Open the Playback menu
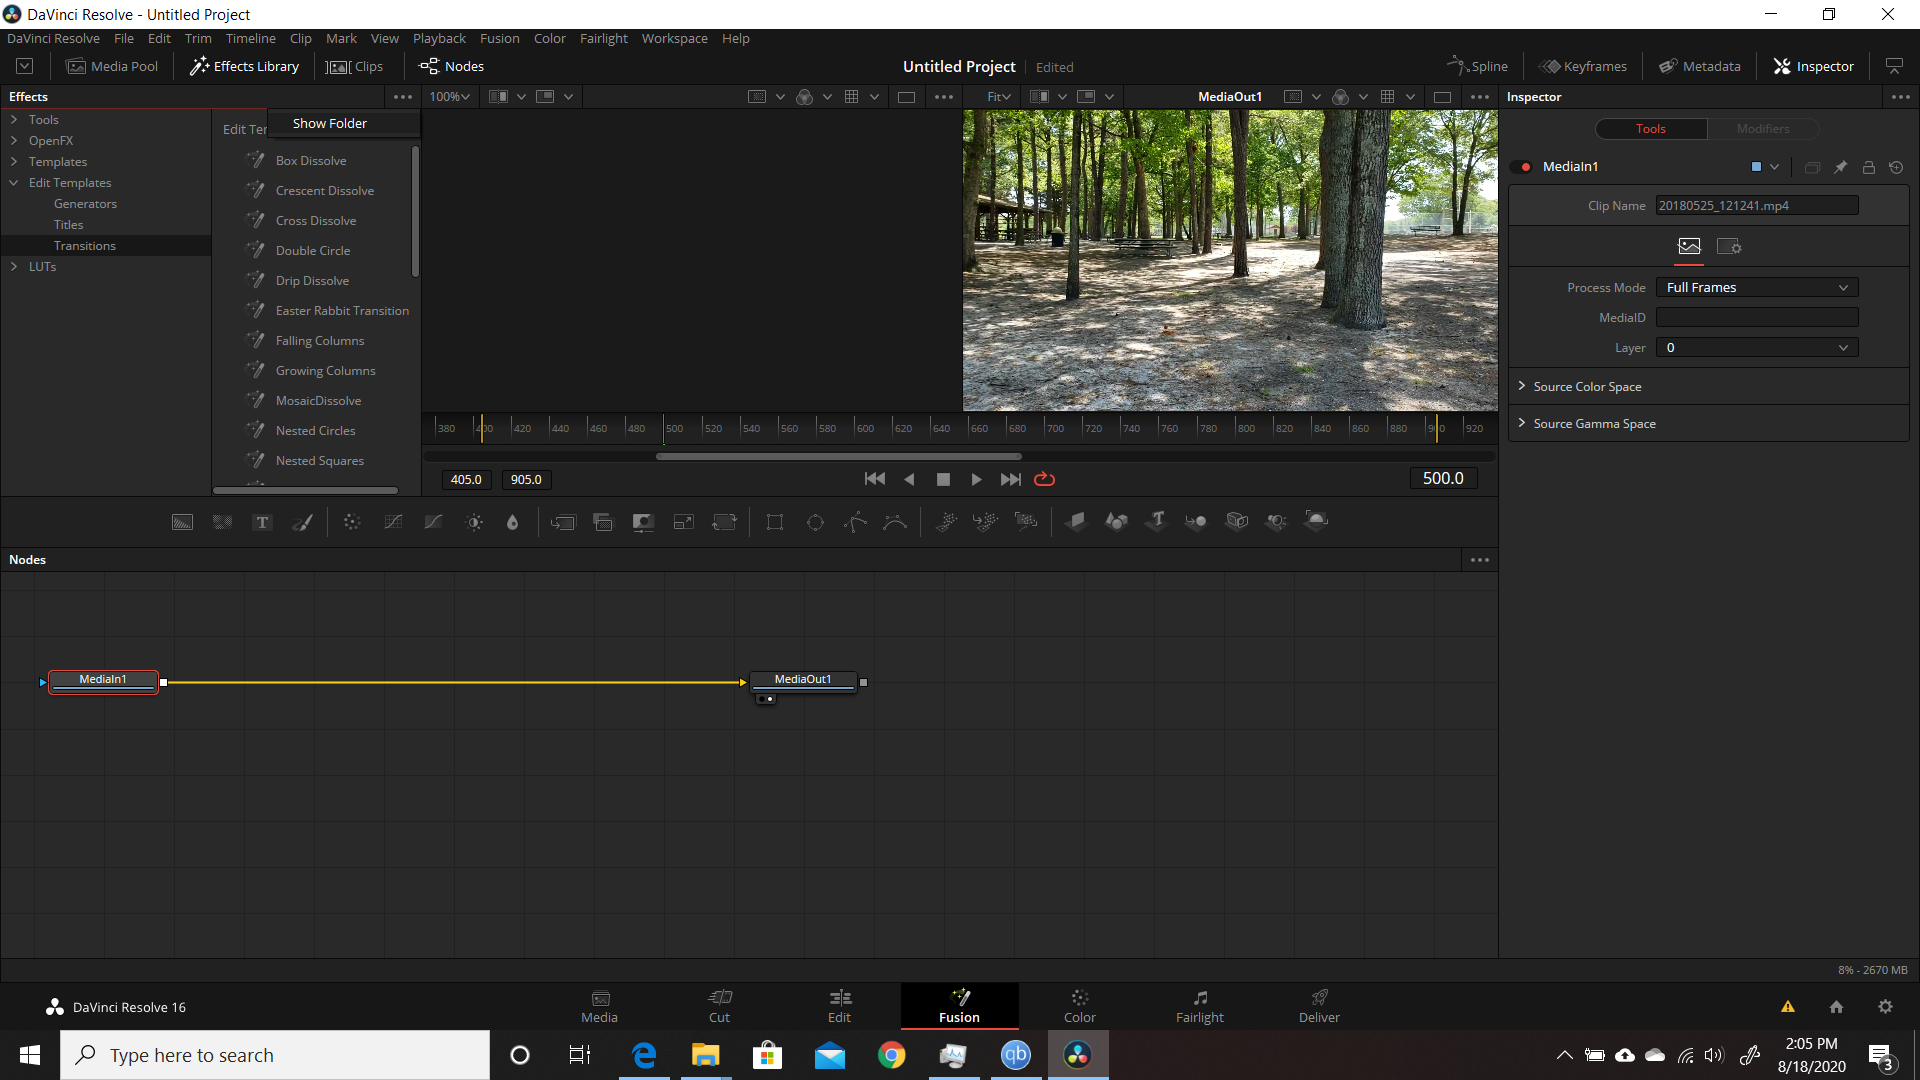The width and height of the screenshot is (1920, 1080). 439,38
